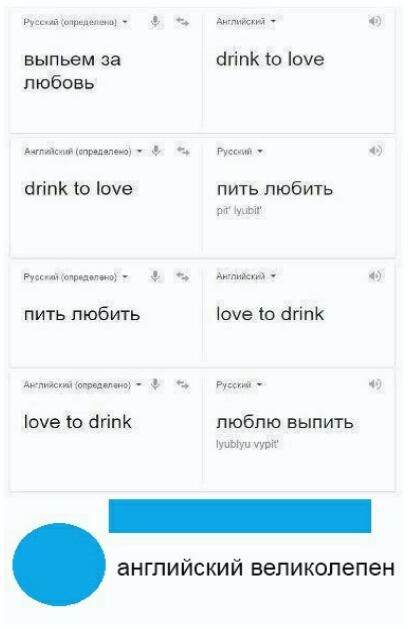Screen dimensions: 408x629
Task: Click microphone above the 'love to drink' source text
Action: (x=155, y=384)
